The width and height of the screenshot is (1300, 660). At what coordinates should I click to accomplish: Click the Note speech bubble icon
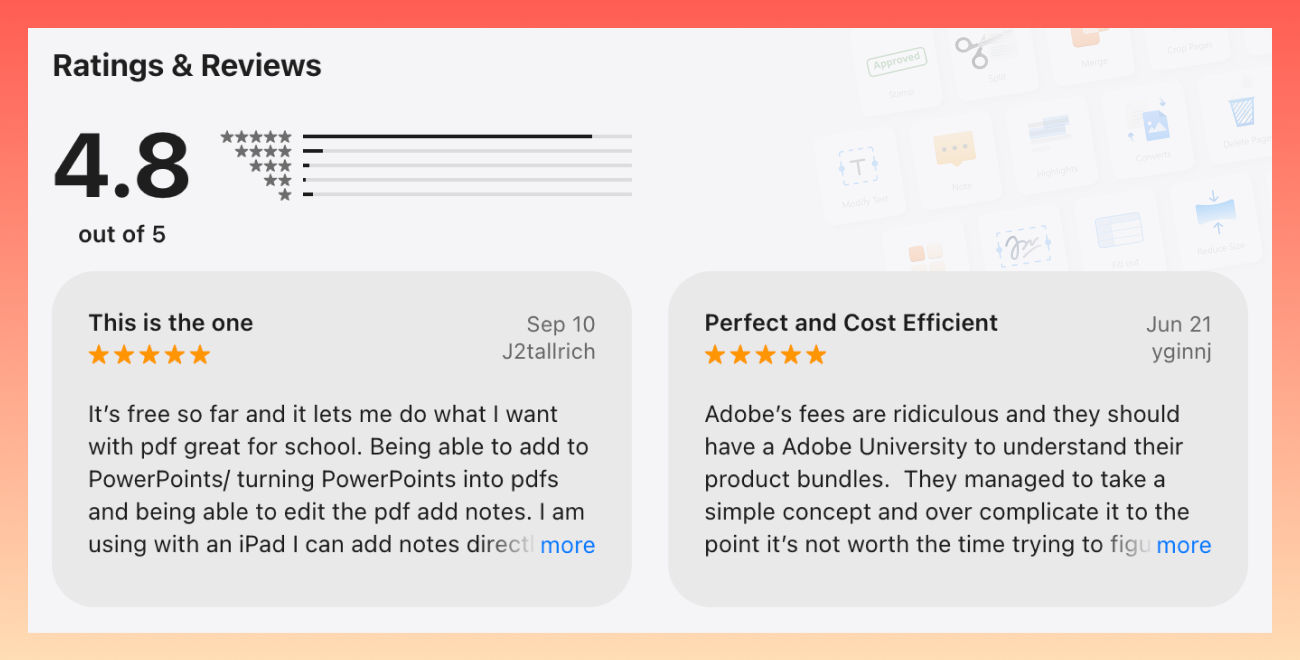click(954, 150)
